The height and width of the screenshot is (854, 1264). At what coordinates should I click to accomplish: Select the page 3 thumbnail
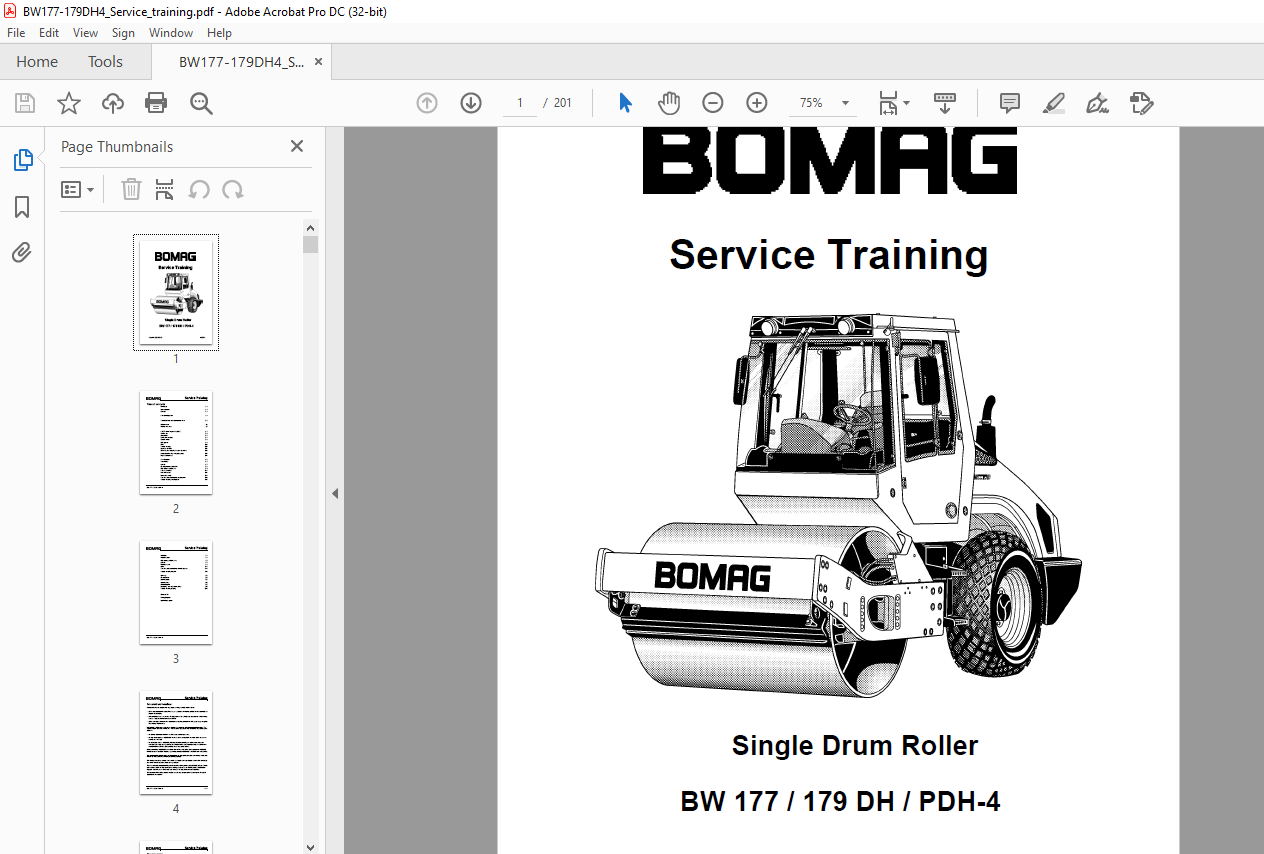176,593
